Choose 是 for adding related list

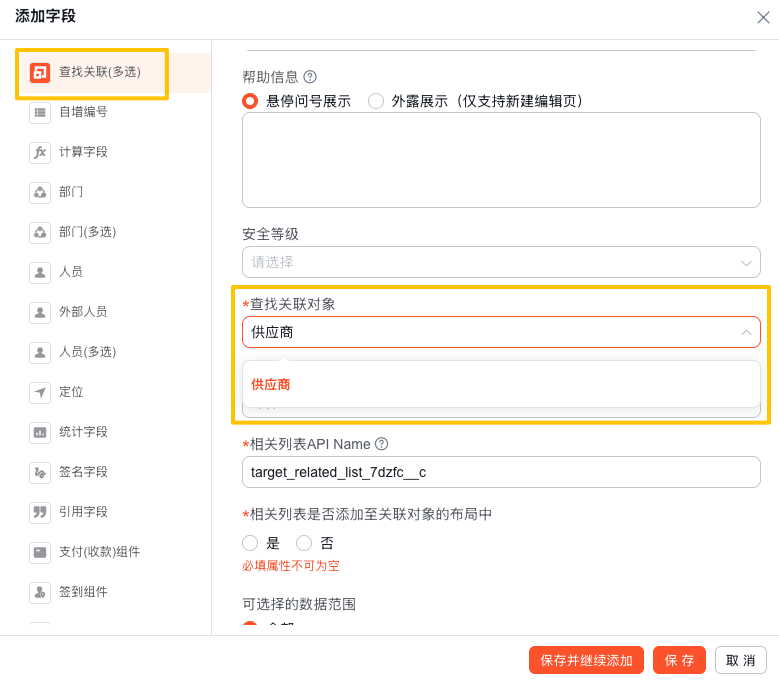tap(250, 543)
